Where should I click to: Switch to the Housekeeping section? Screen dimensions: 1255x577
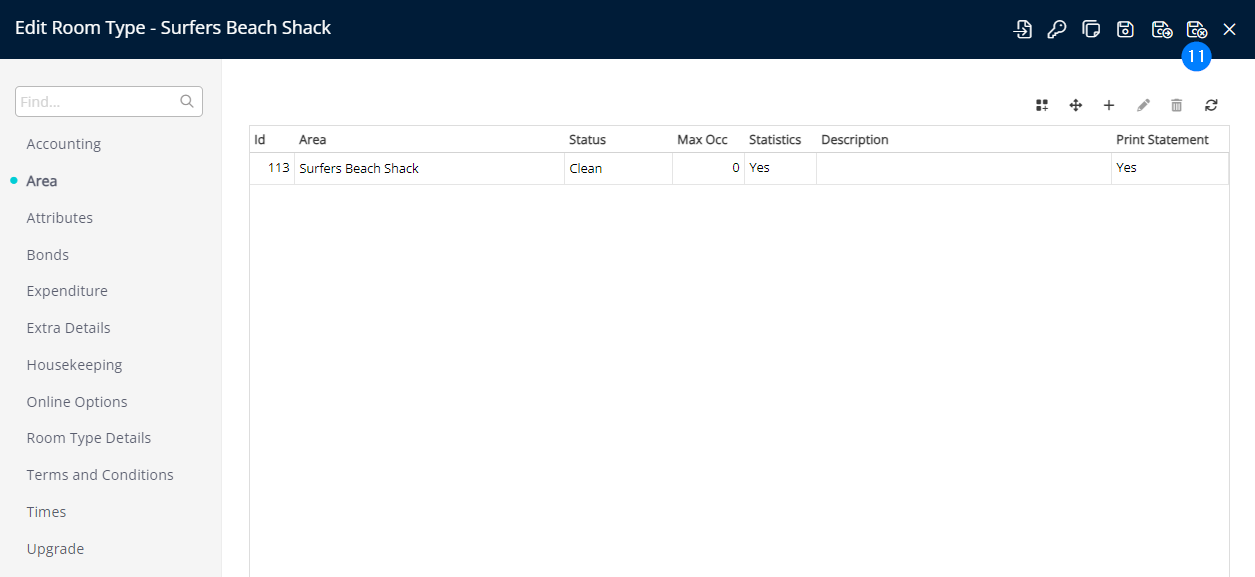pyautogui.click(x=74, y=365)
